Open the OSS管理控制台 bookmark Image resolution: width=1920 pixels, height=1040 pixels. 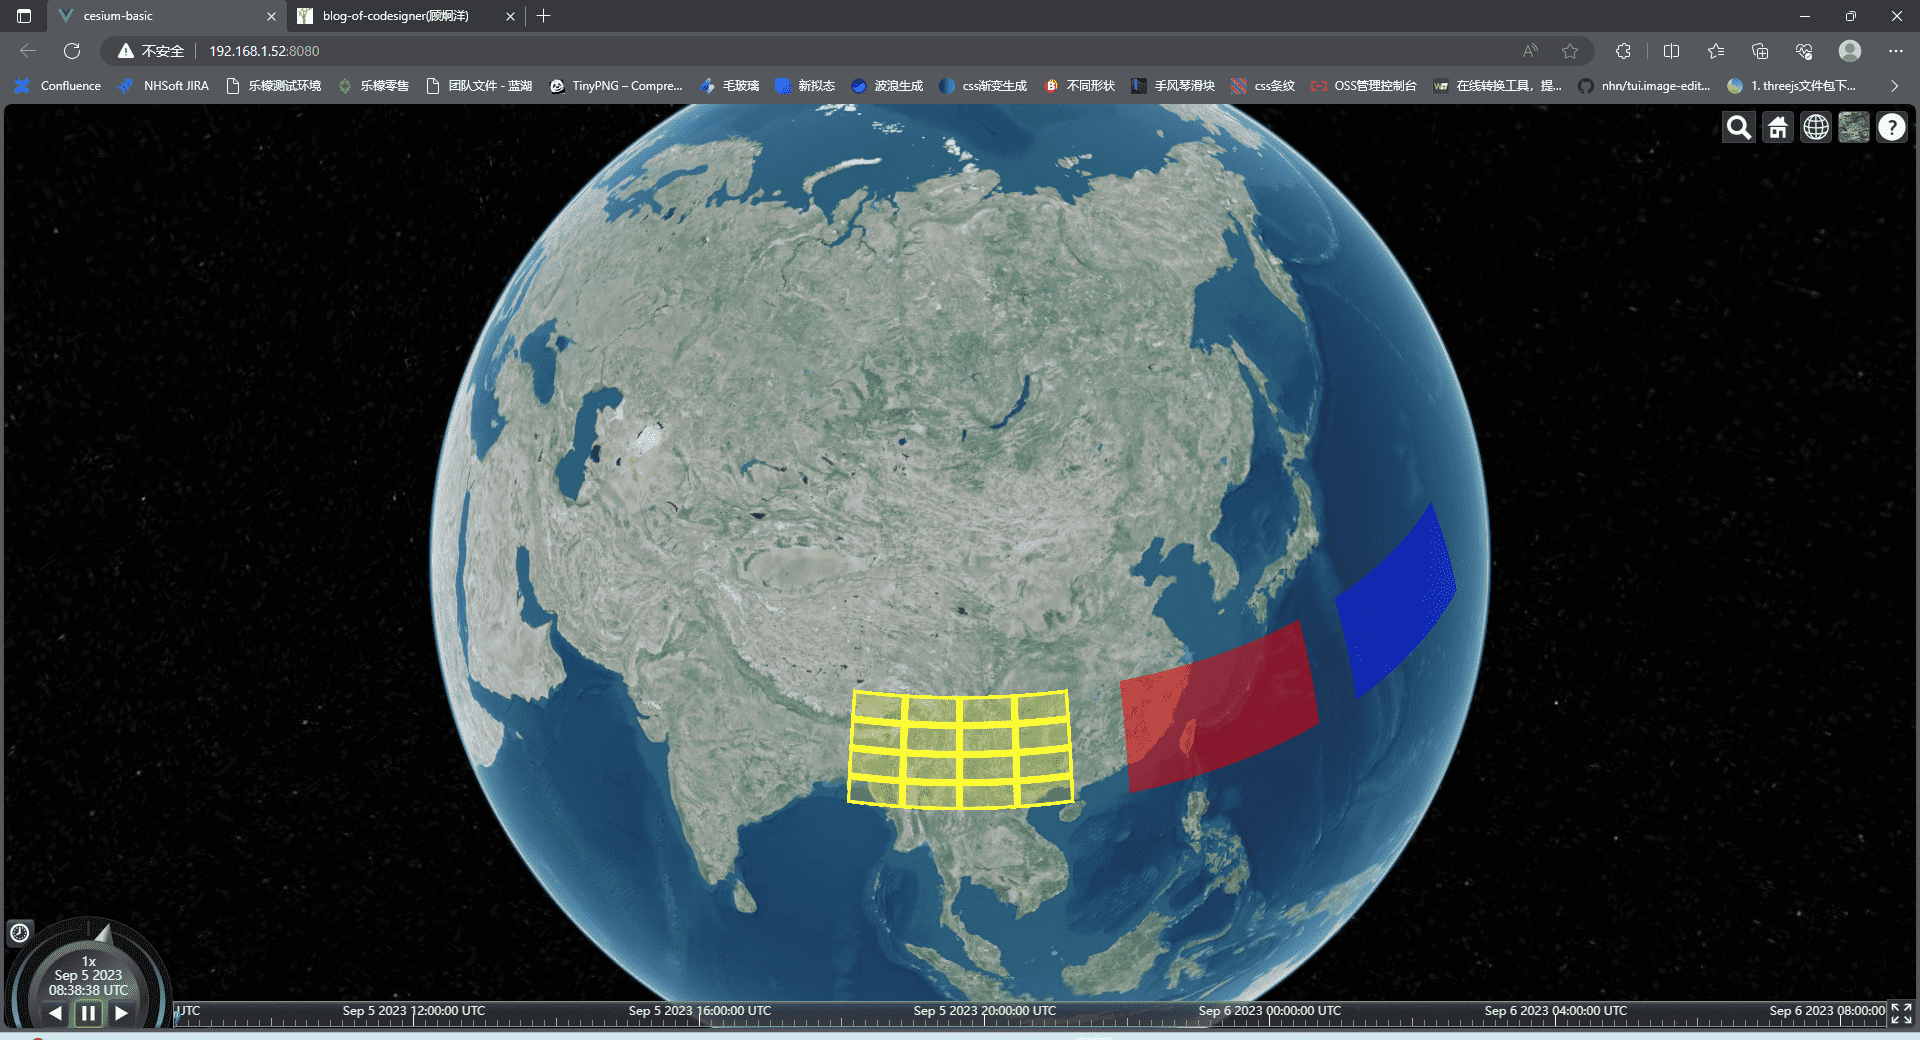(x=1364, y=86)
